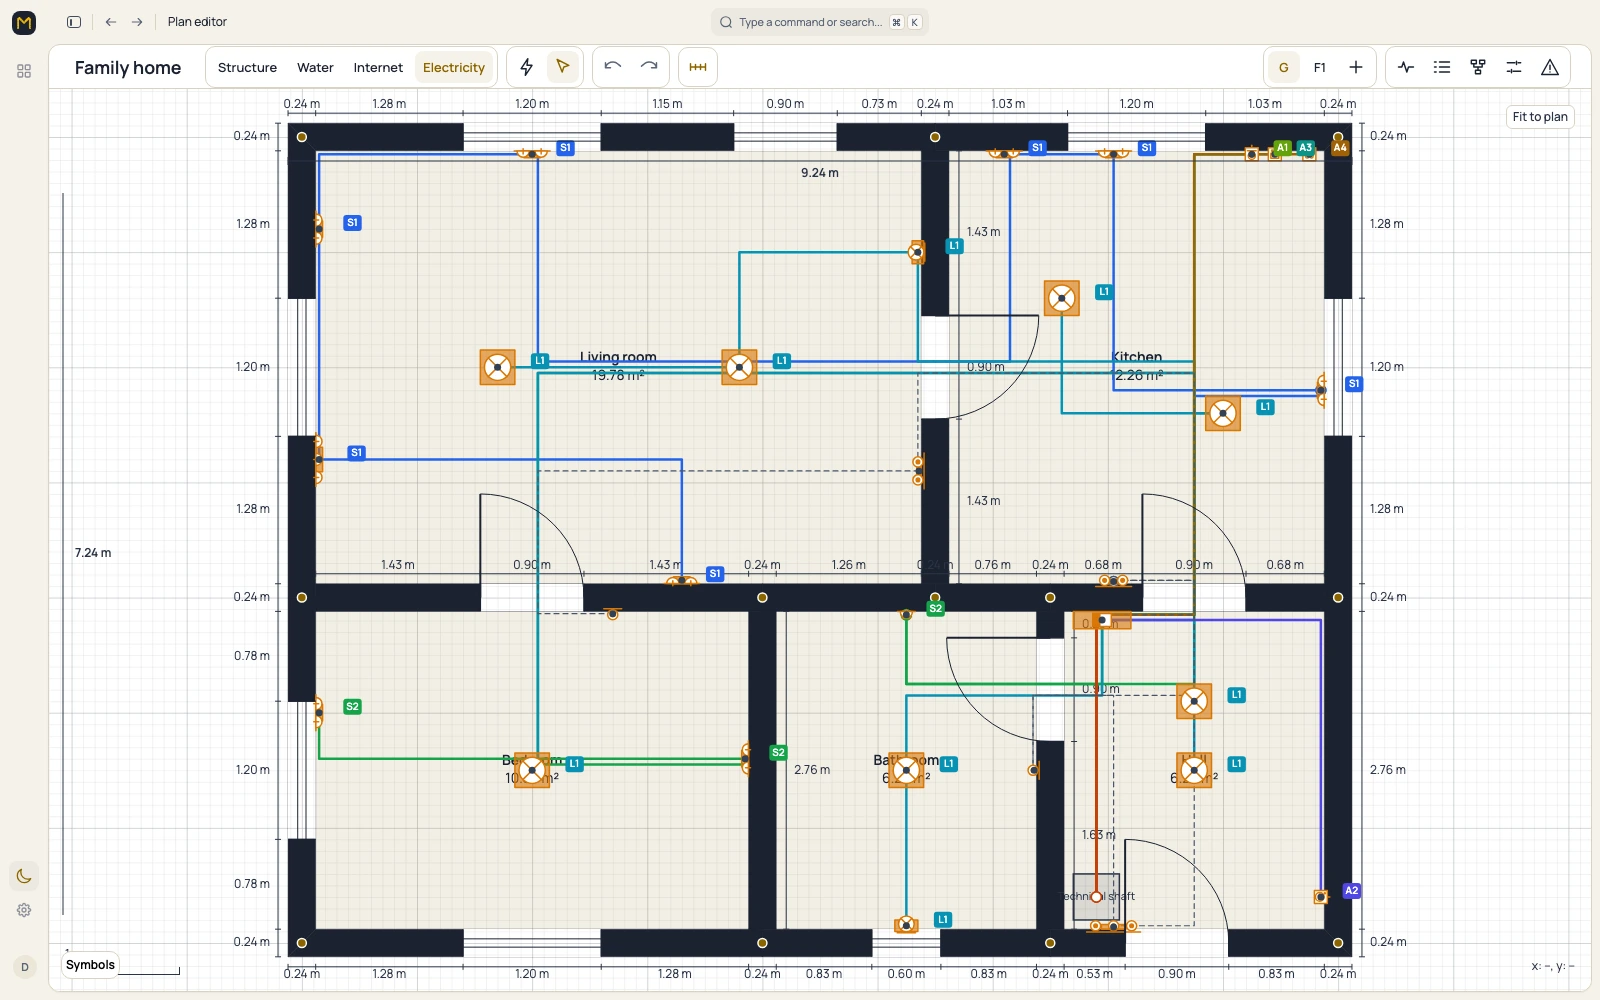Open the user avatar D

(x=25, y=967)
